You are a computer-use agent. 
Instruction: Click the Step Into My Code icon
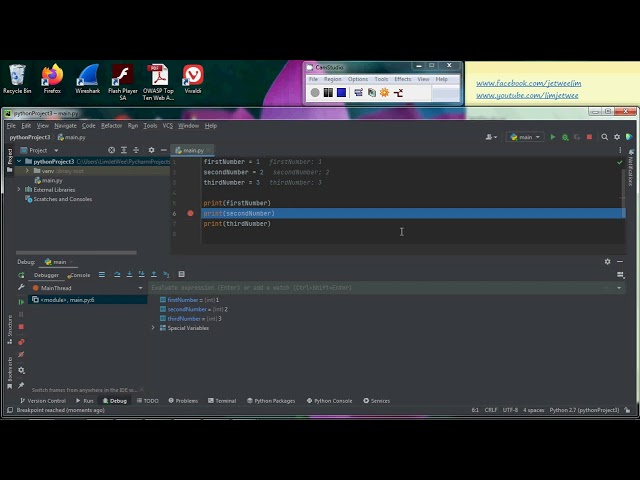(x=141, y=275)
